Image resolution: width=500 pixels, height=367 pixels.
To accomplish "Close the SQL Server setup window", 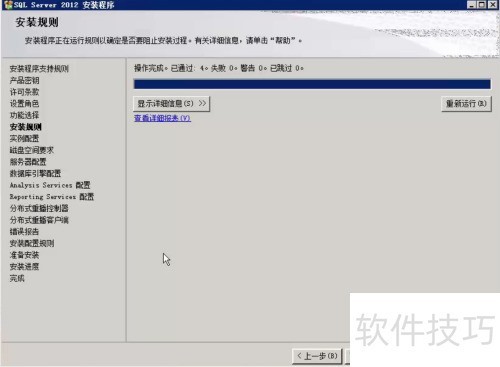I will tap(492, 5).
